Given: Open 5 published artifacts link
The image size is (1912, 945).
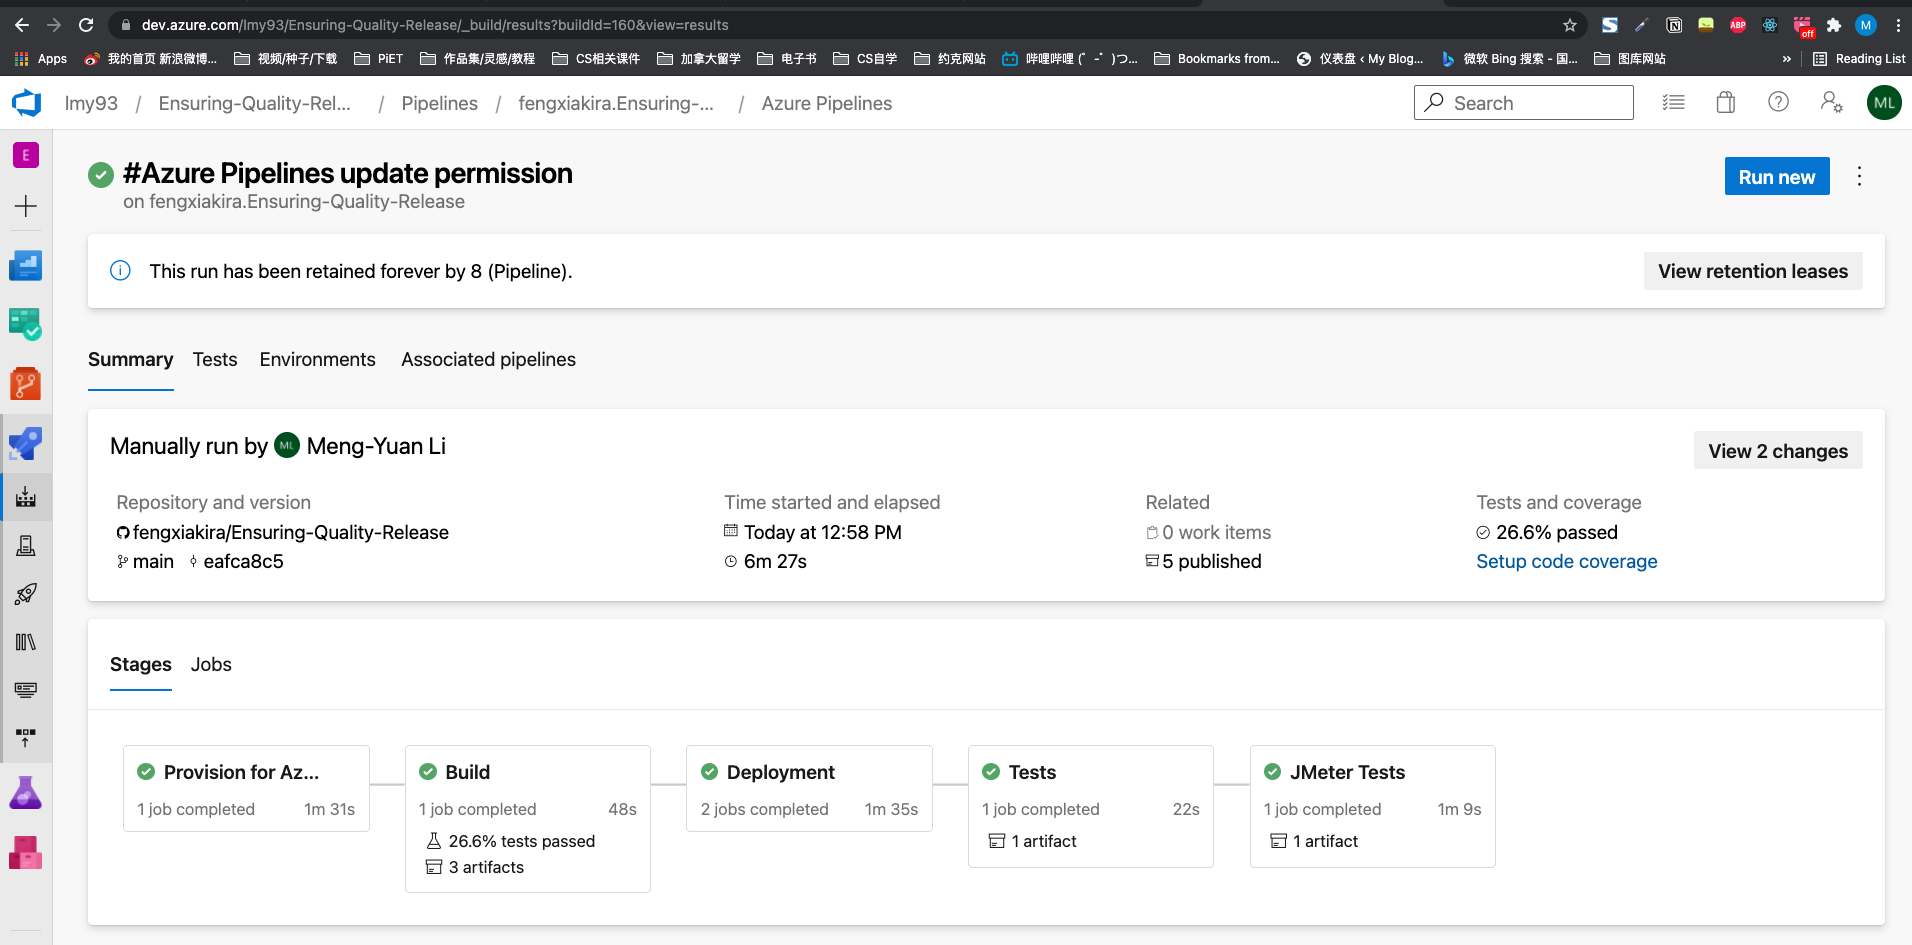Looking at the screenshot, I should pyautogui.click(x=1212, y=561).
